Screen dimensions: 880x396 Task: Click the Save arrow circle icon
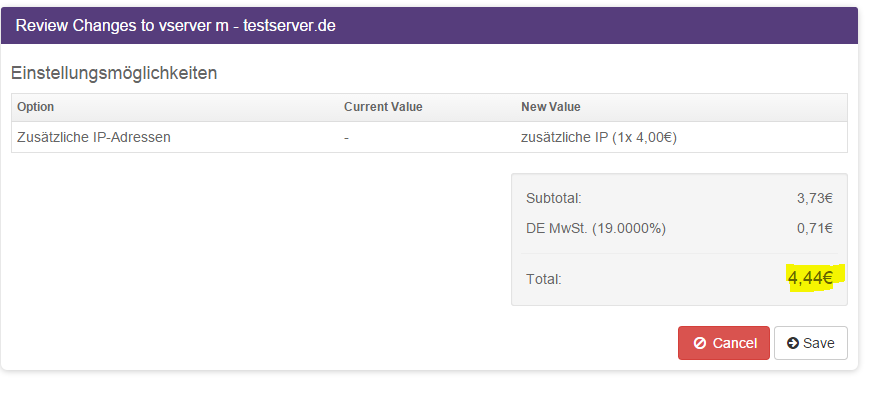click(792, 343)
